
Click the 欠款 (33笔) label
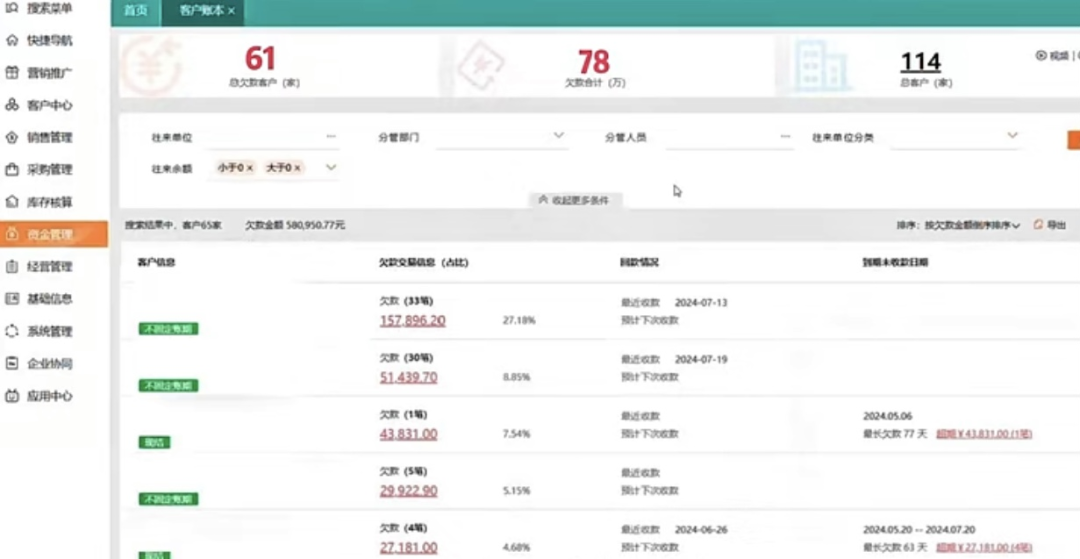(x=406, y=302)
